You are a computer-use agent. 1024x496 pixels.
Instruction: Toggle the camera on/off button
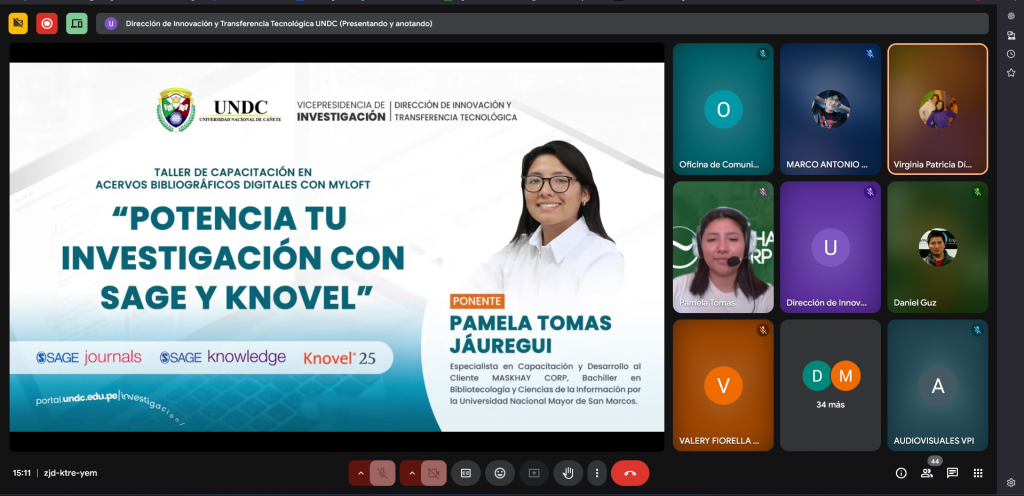434,473
